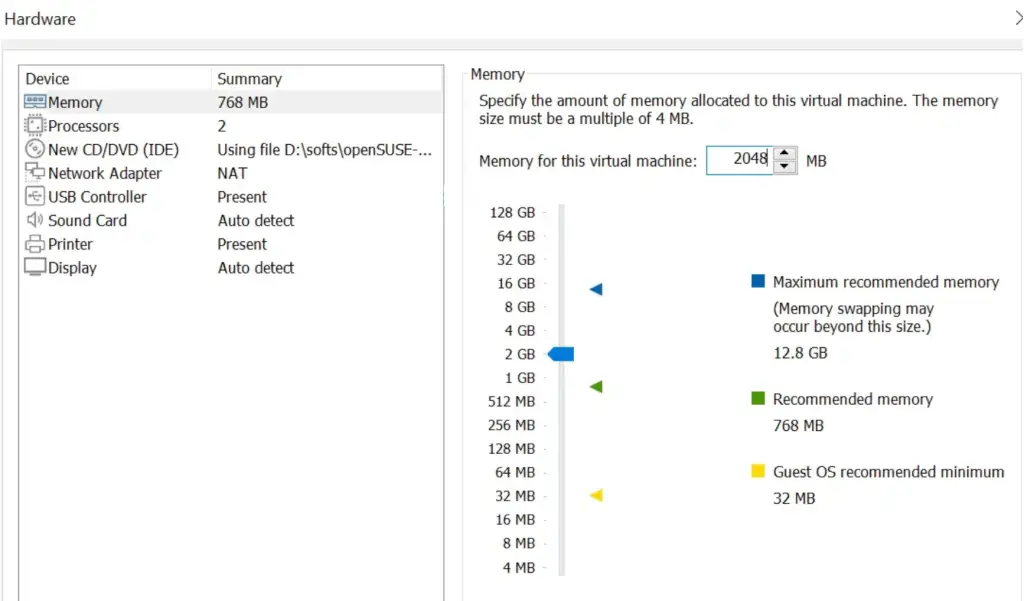Select the New CD/DVD (IDE) disc icon
The height and width of the screenshot is (601, 1024).
pos(35,149)
